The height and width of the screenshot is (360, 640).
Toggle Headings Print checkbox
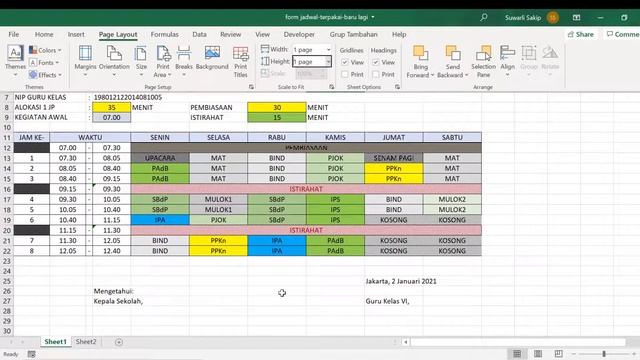coord(376,74)
